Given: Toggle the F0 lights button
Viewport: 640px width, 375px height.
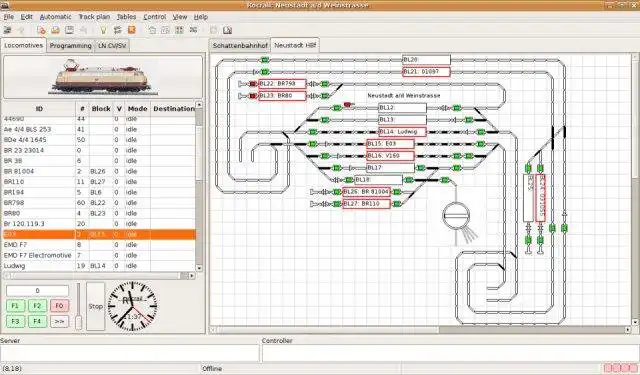Looking at the screenshot, I should 59,306.
